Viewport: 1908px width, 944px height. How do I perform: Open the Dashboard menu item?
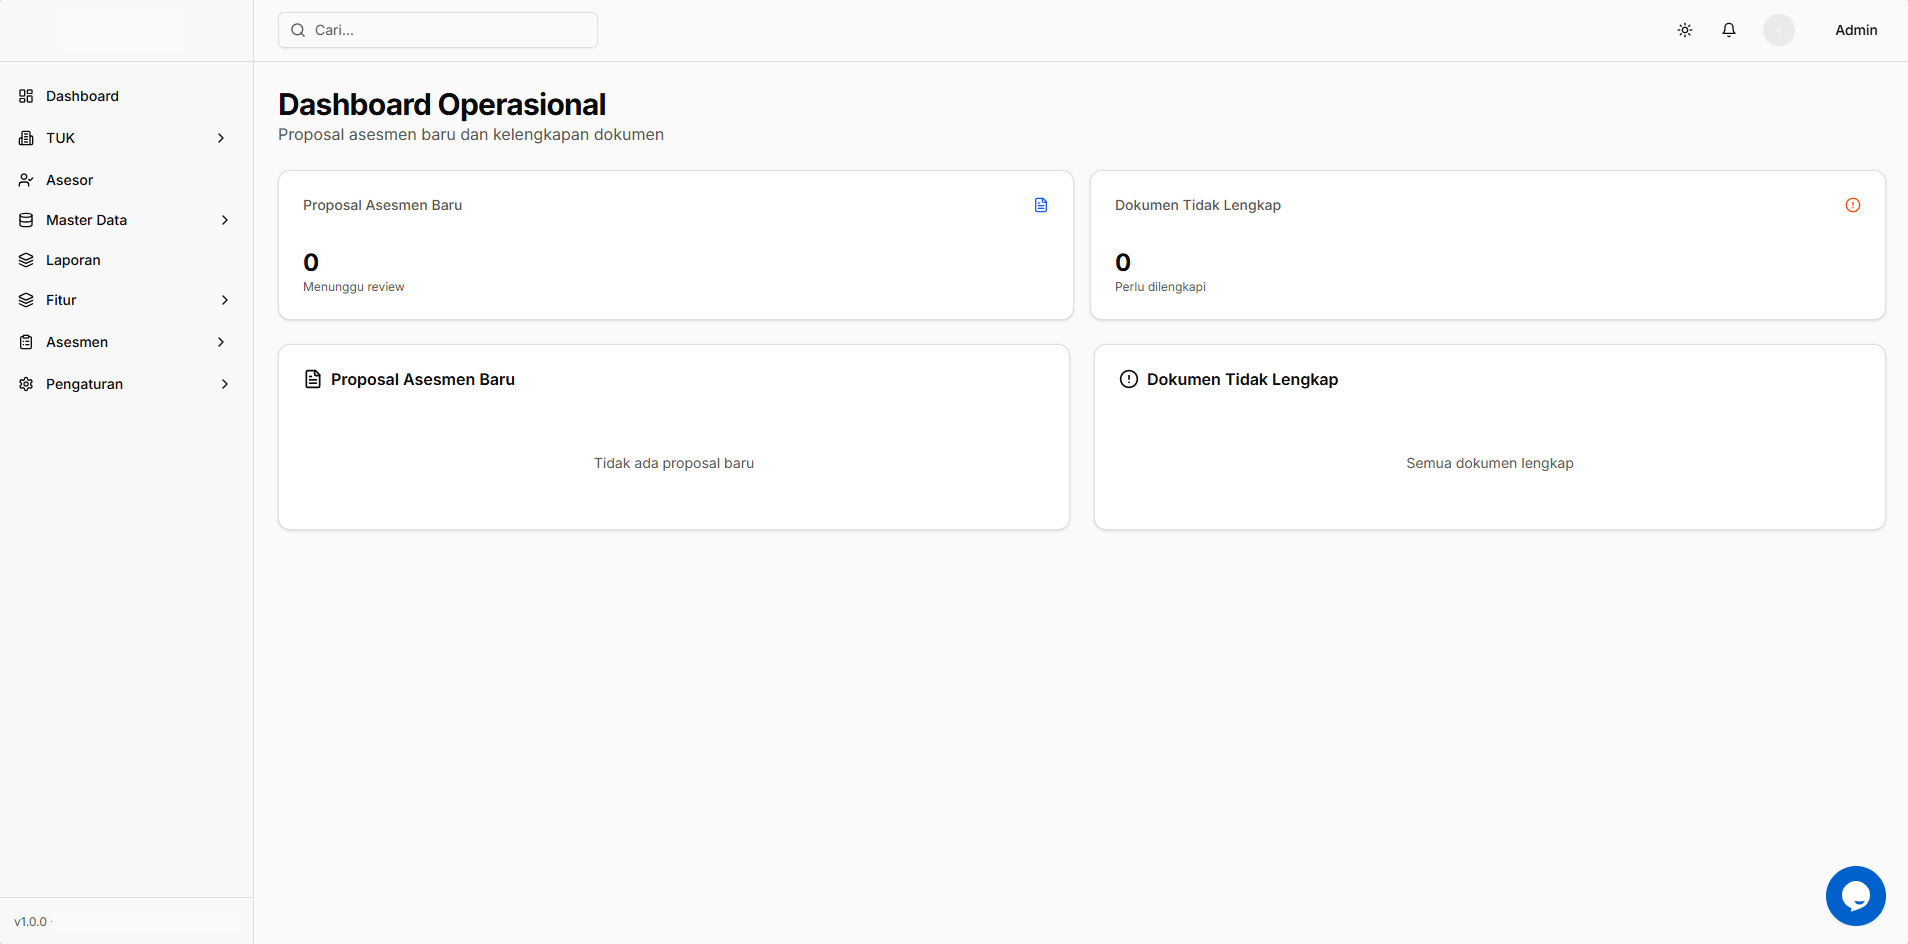(x=126, y=96)
